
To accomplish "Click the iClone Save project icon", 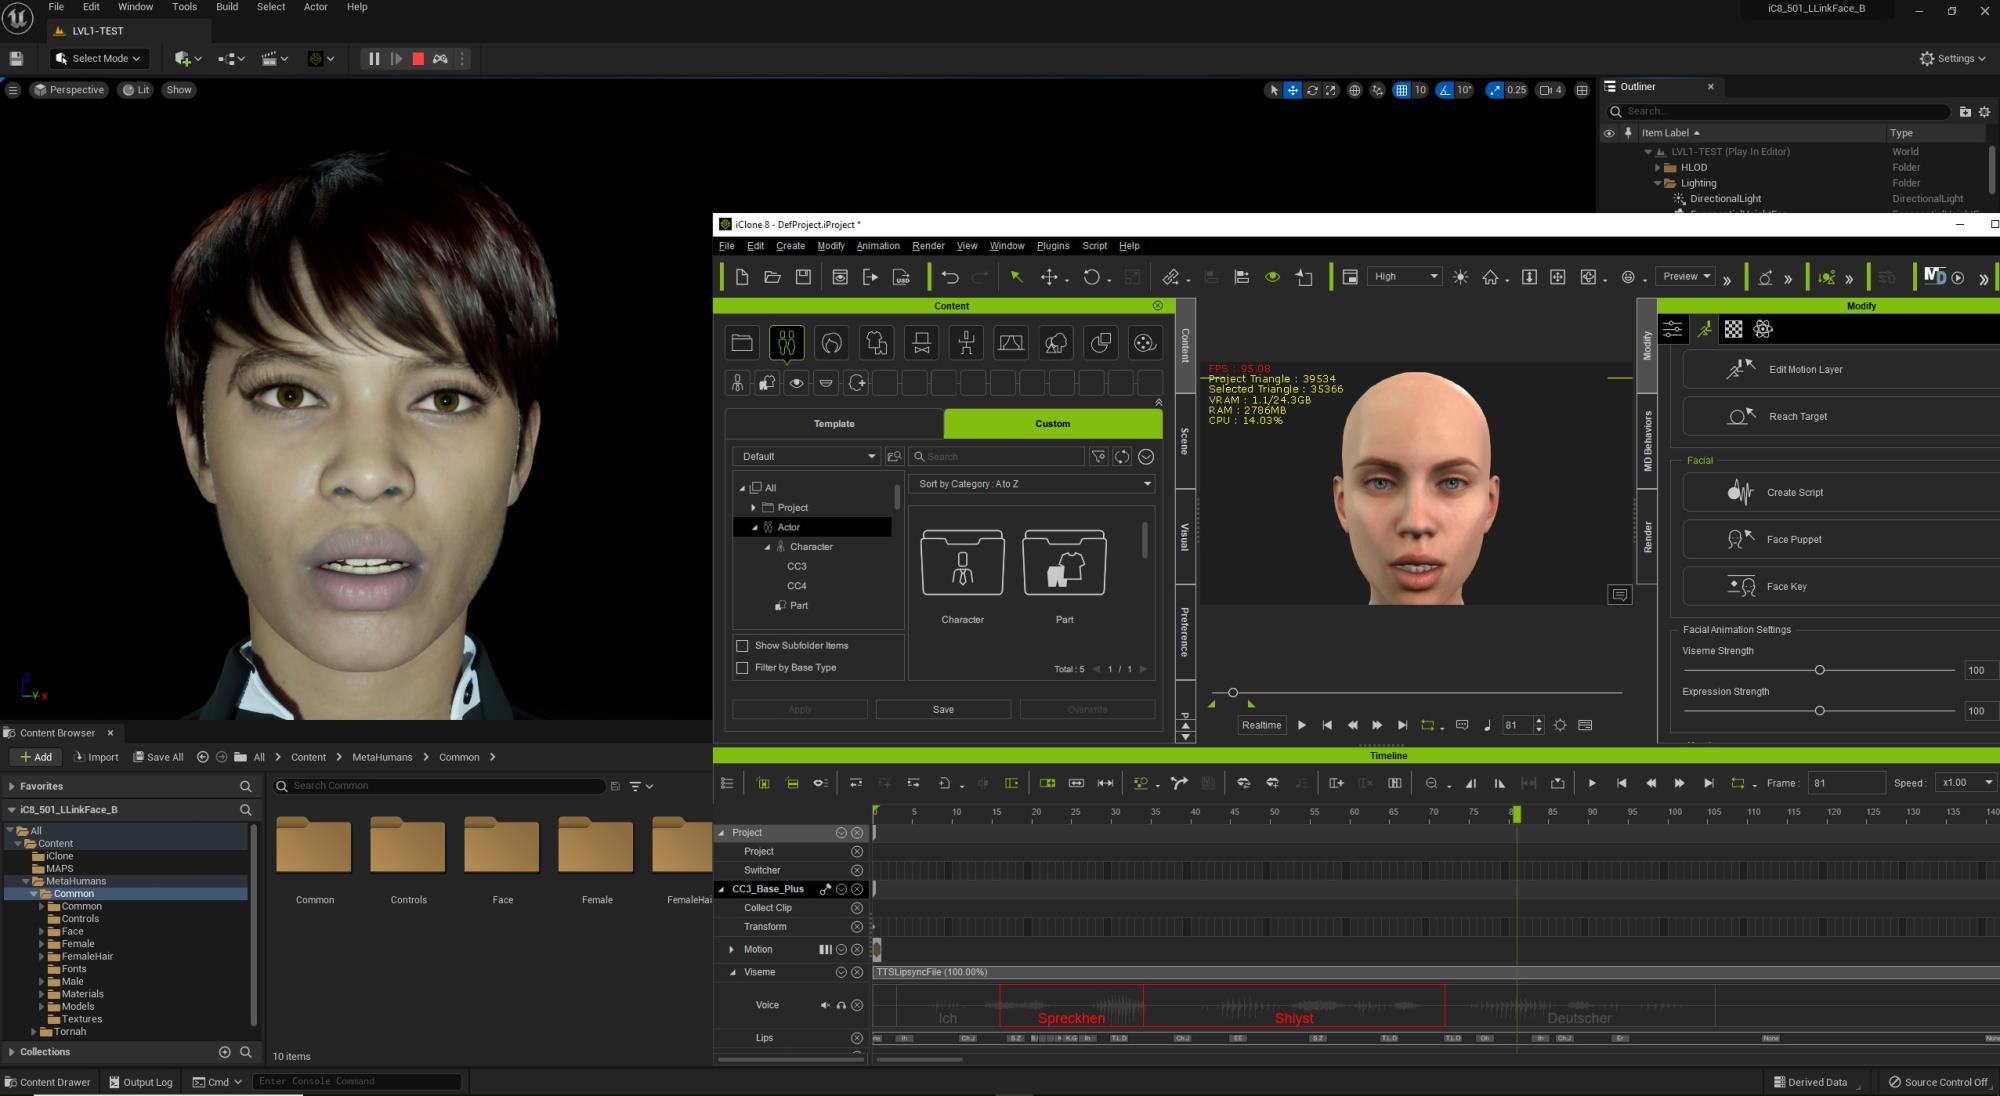I will pyautogui.click(x=803, y=277).
